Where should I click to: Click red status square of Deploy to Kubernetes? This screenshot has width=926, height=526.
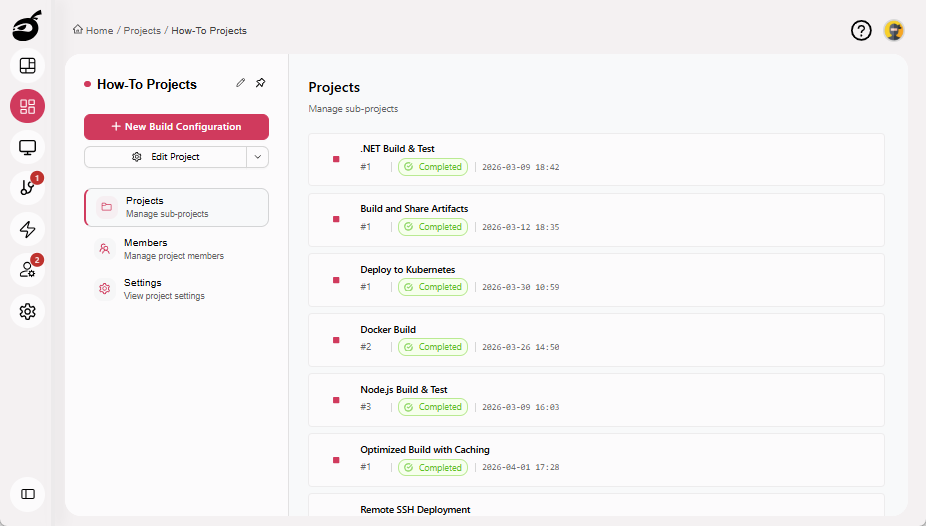(x=336, y=280)
